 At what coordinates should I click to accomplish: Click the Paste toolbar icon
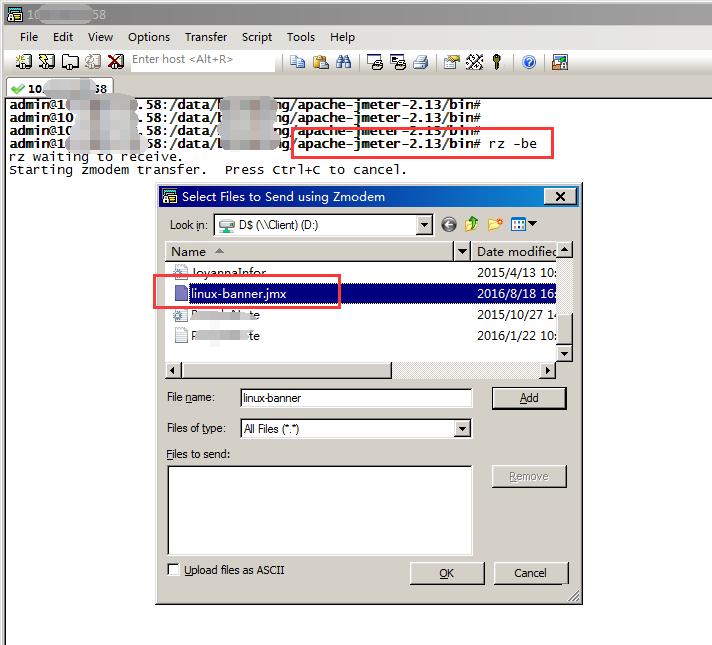pos(321,61)
